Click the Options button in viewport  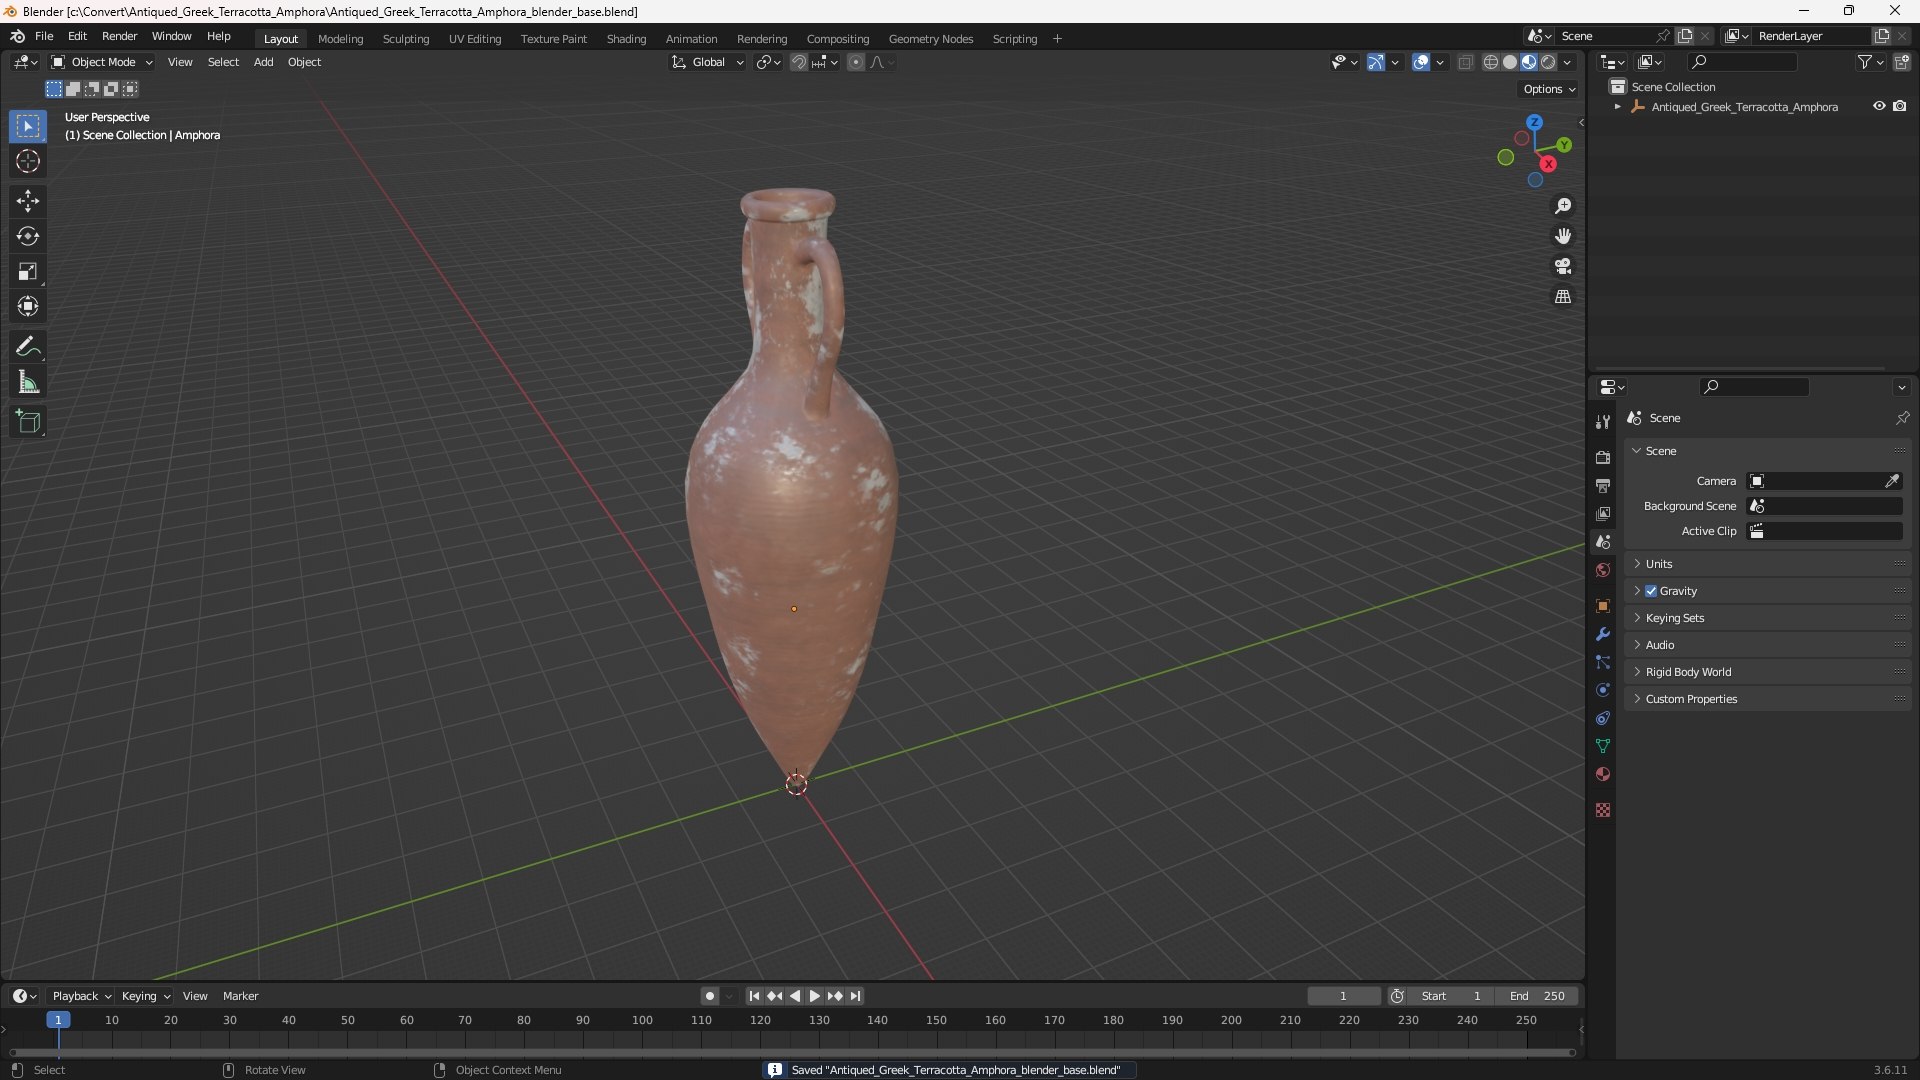click(x=1548, y=89)
